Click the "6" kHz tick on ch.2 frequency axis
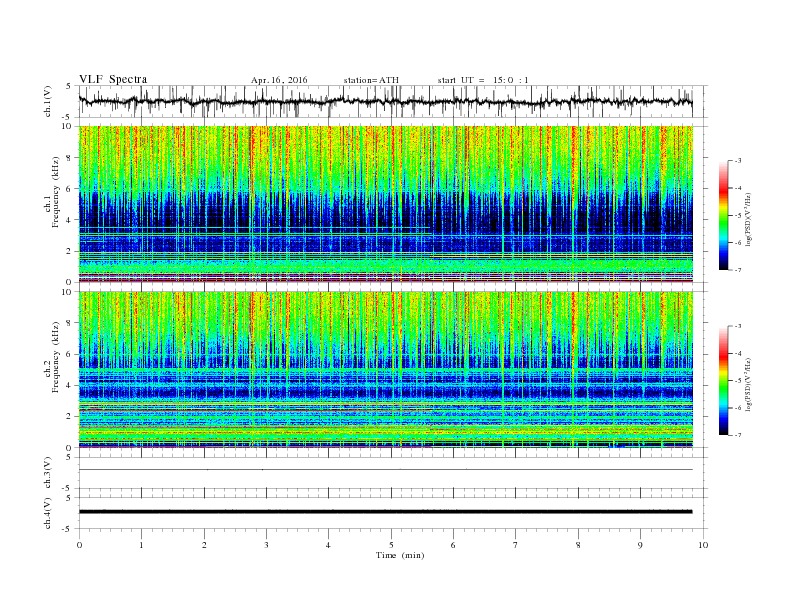This screenshot has width=792, height=612. pos(70,354)
